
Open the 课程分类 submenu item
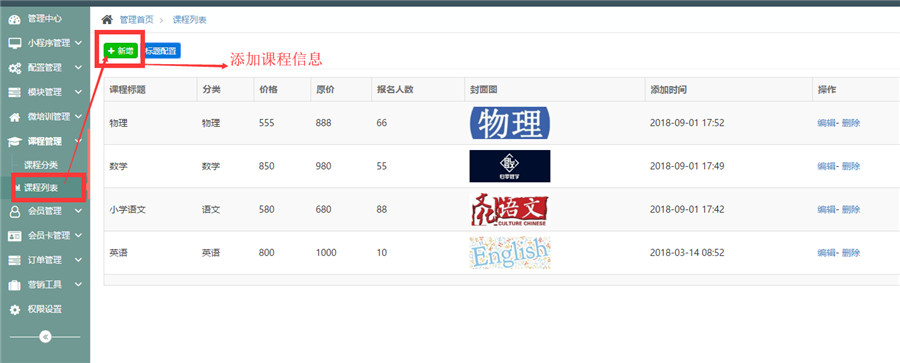point(41,165)
